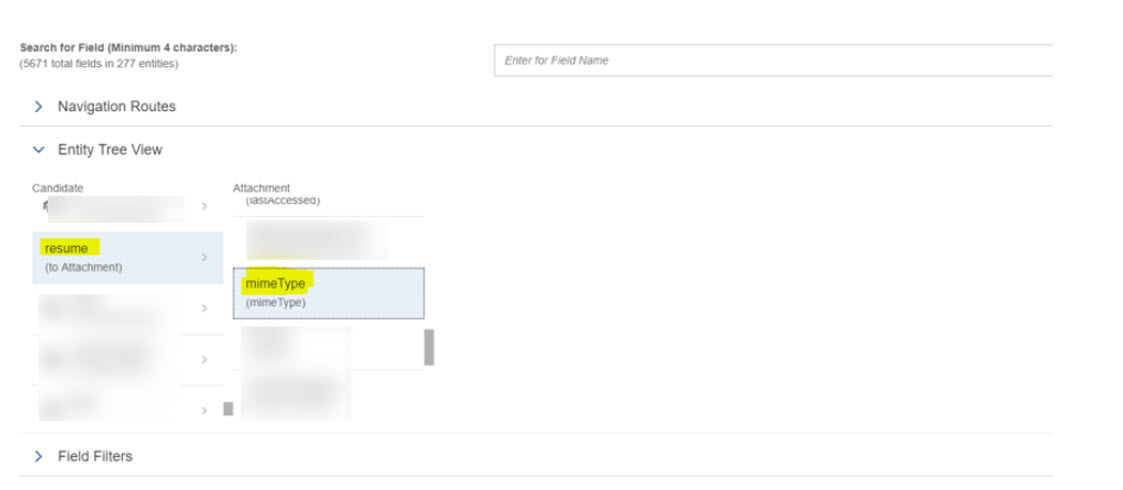Viewport: 1123px width, 490px height.
Task: Click the Attachment column scrollbar thumb
Action: click(429, 347)
